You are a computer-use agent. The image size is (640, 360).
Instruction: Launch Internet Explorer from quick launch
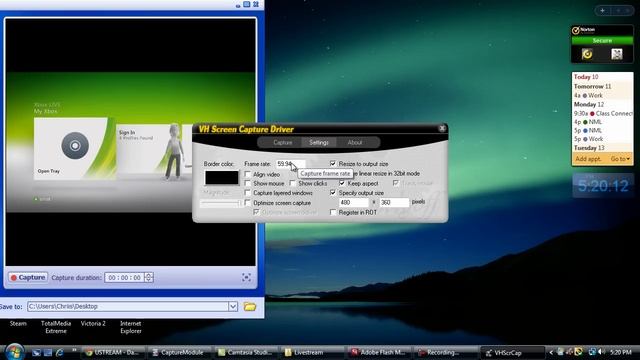point(60,352)
